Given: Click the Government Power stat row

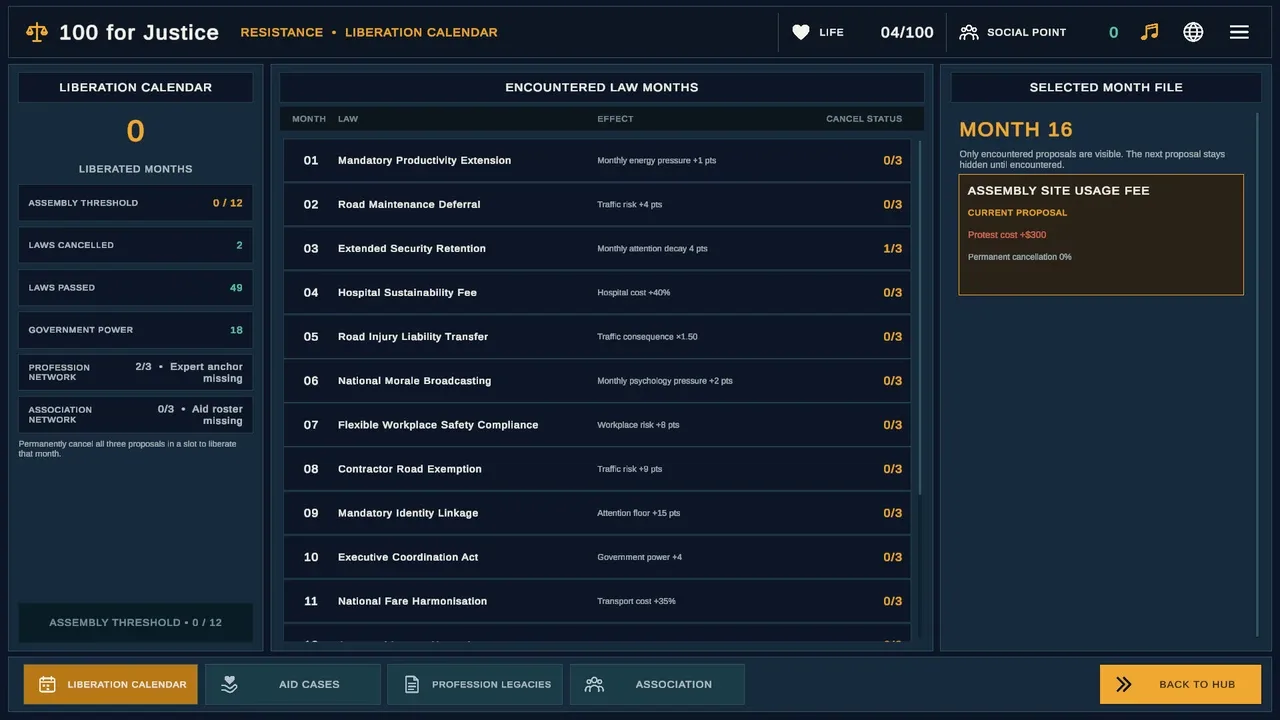Looking at the screenshot, I should coord(135,329).
